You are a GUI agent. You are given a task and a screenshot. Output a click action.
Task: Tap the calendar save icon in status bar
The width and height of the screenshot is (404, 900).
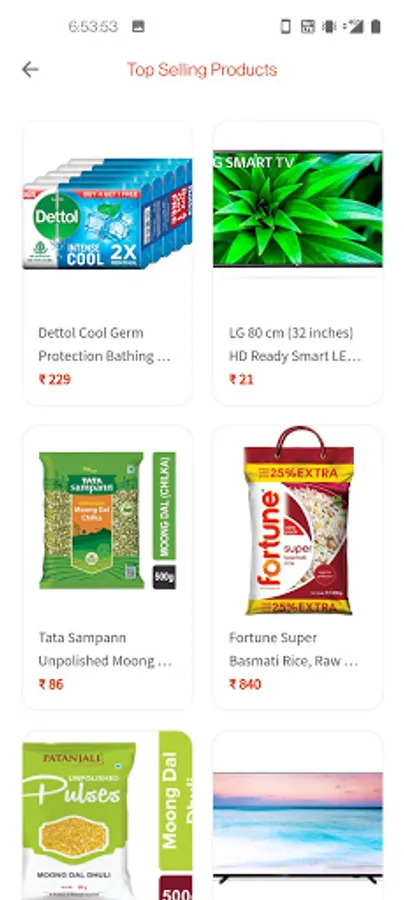pyautogui.click(x=308, y=26)
